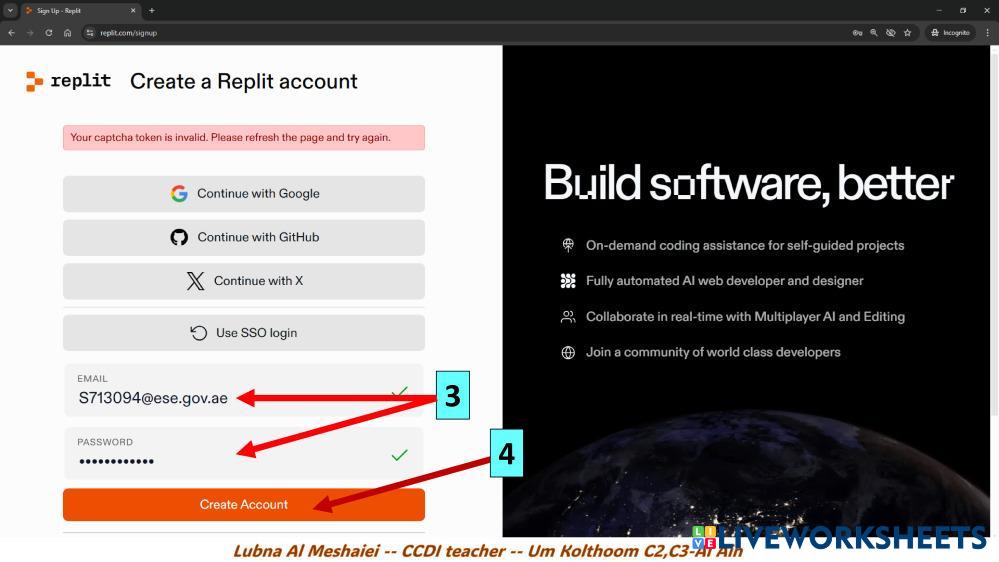Open Chrome three-dot menu

click(987, 32)
